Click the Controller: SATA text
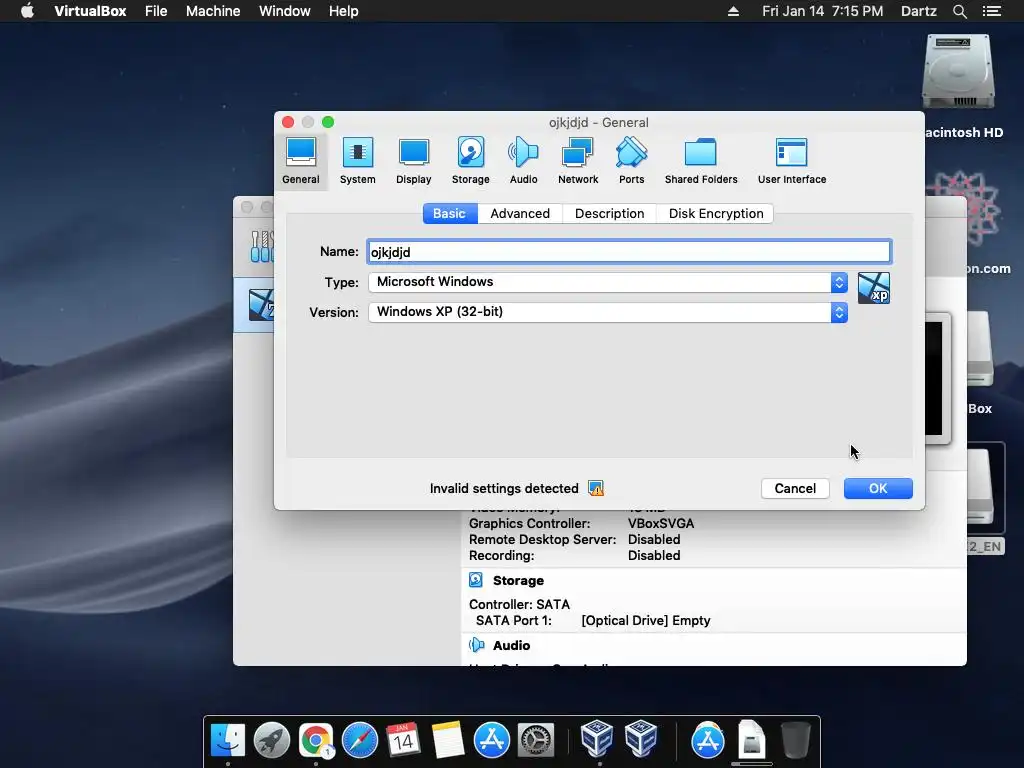The image size is (1024, 768). (519, 604)
